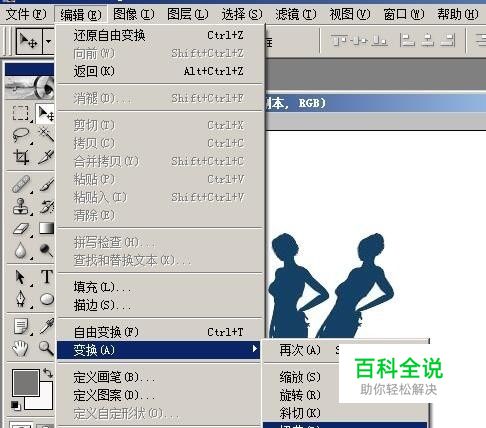Select the Notes tool
This screenshot has height=428, width=486.
(x=20, y=326)
